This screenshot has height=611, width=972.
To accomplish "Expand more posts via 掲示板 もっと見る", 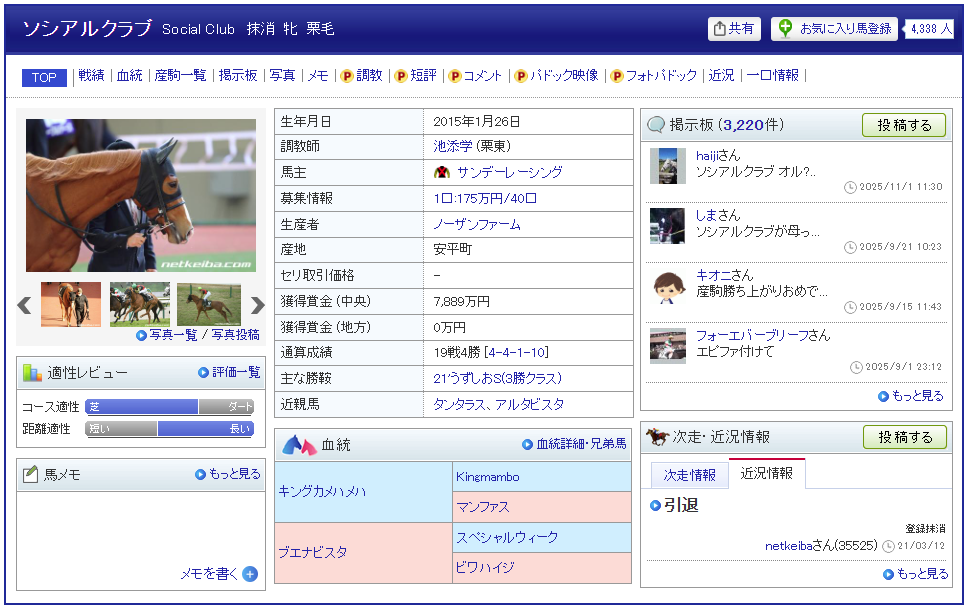I will (x=910, y=396).
